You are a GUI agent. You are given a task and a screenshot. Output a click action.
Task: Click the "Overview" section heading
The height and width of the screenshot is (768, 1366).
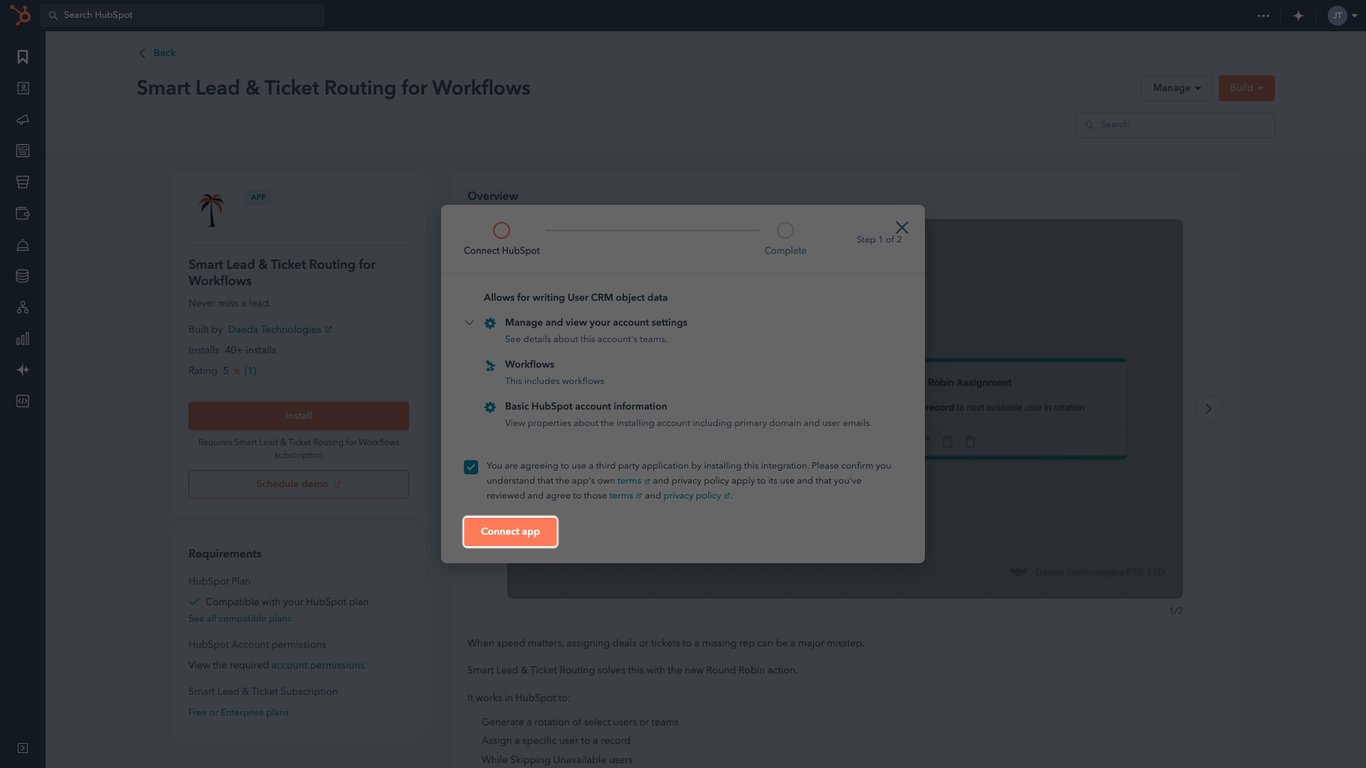tap(493, 196)
